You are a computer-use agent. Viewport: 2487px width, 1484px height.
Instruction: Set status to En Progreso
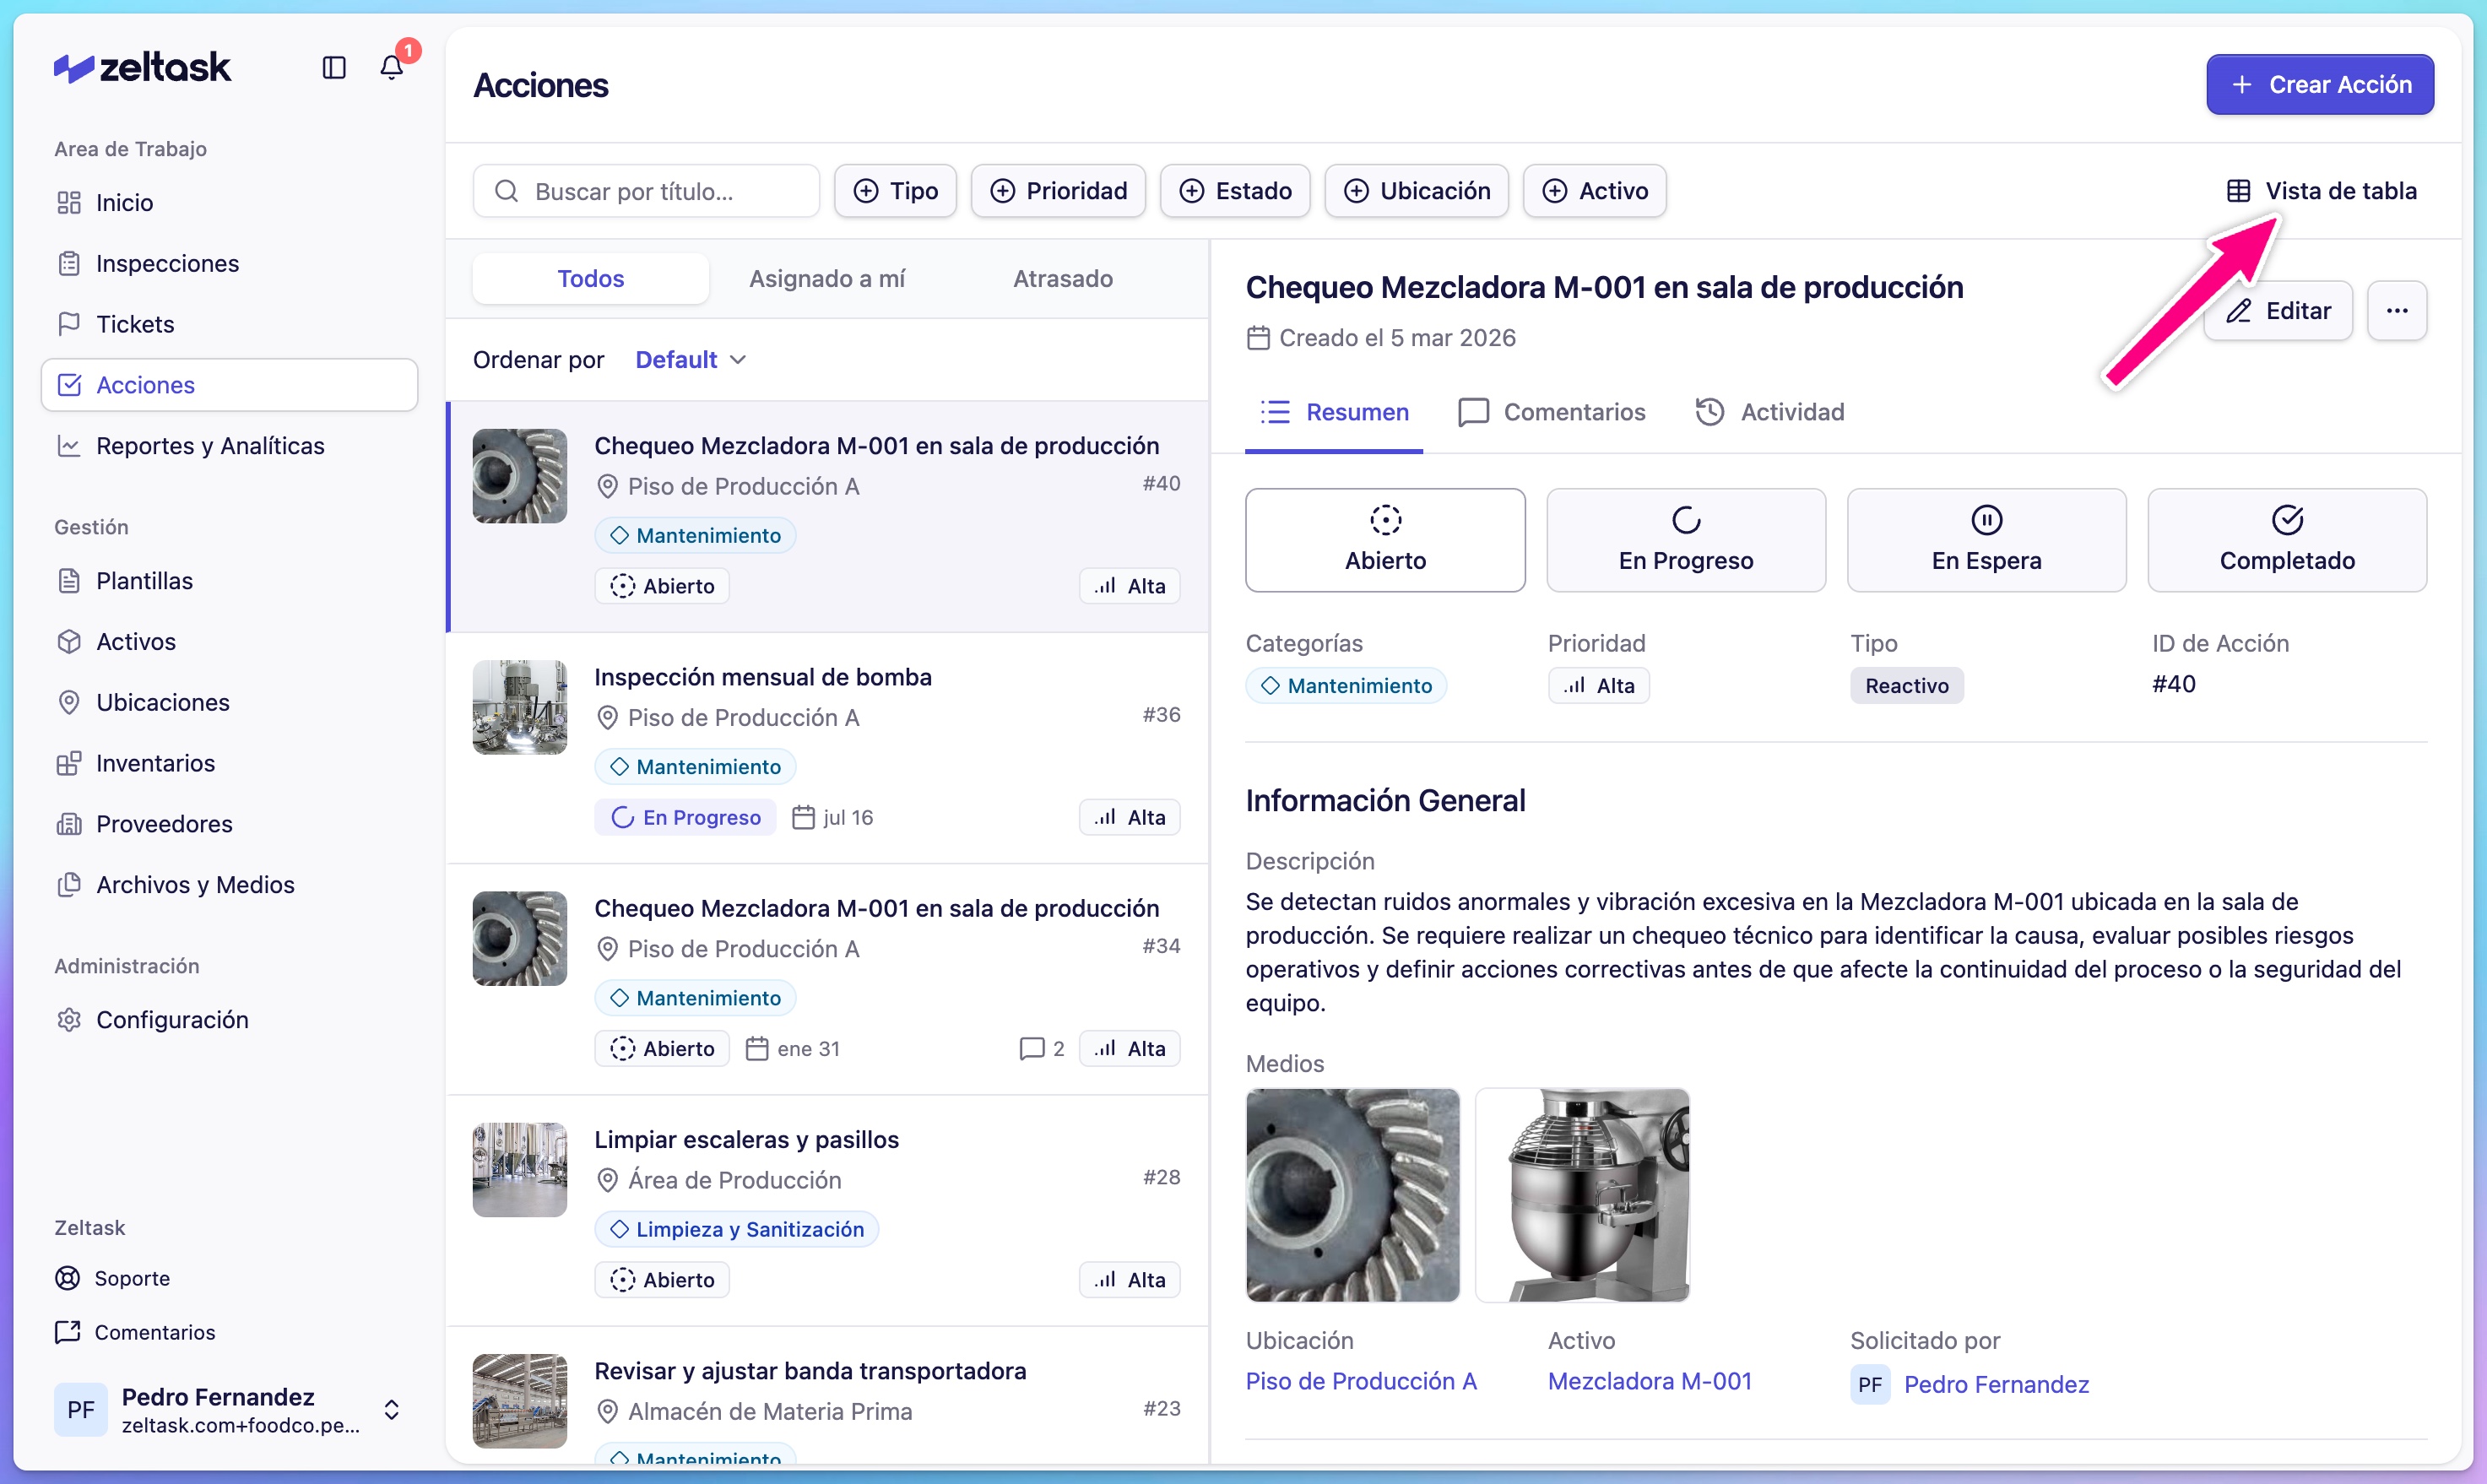[1686, 541]
